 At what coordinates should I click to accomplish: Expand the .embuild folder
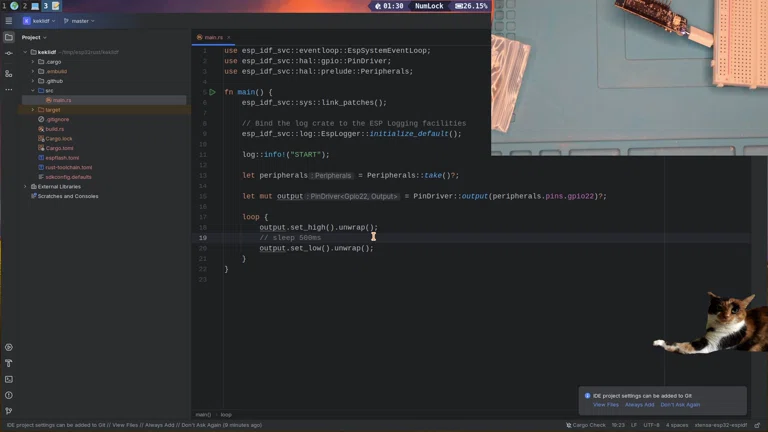pyautogui.click(x=33, y=72)
